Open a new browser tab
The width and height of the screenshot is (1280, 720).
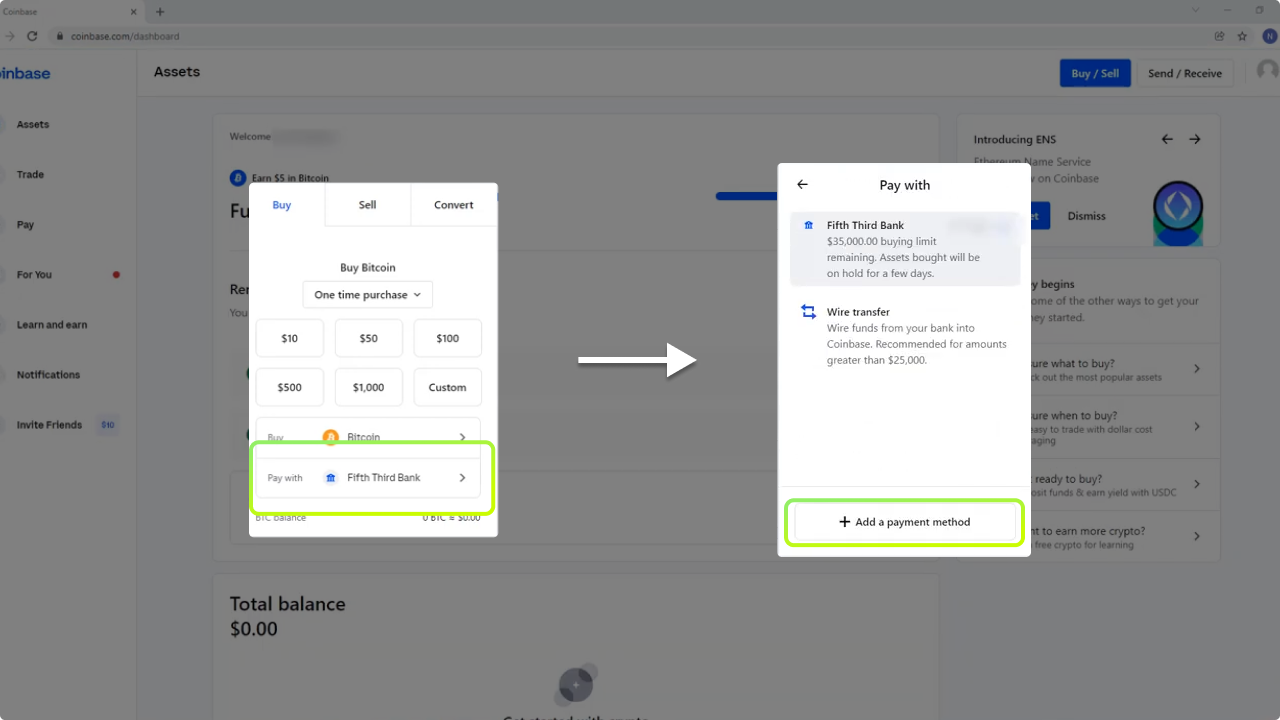point(160,11)
